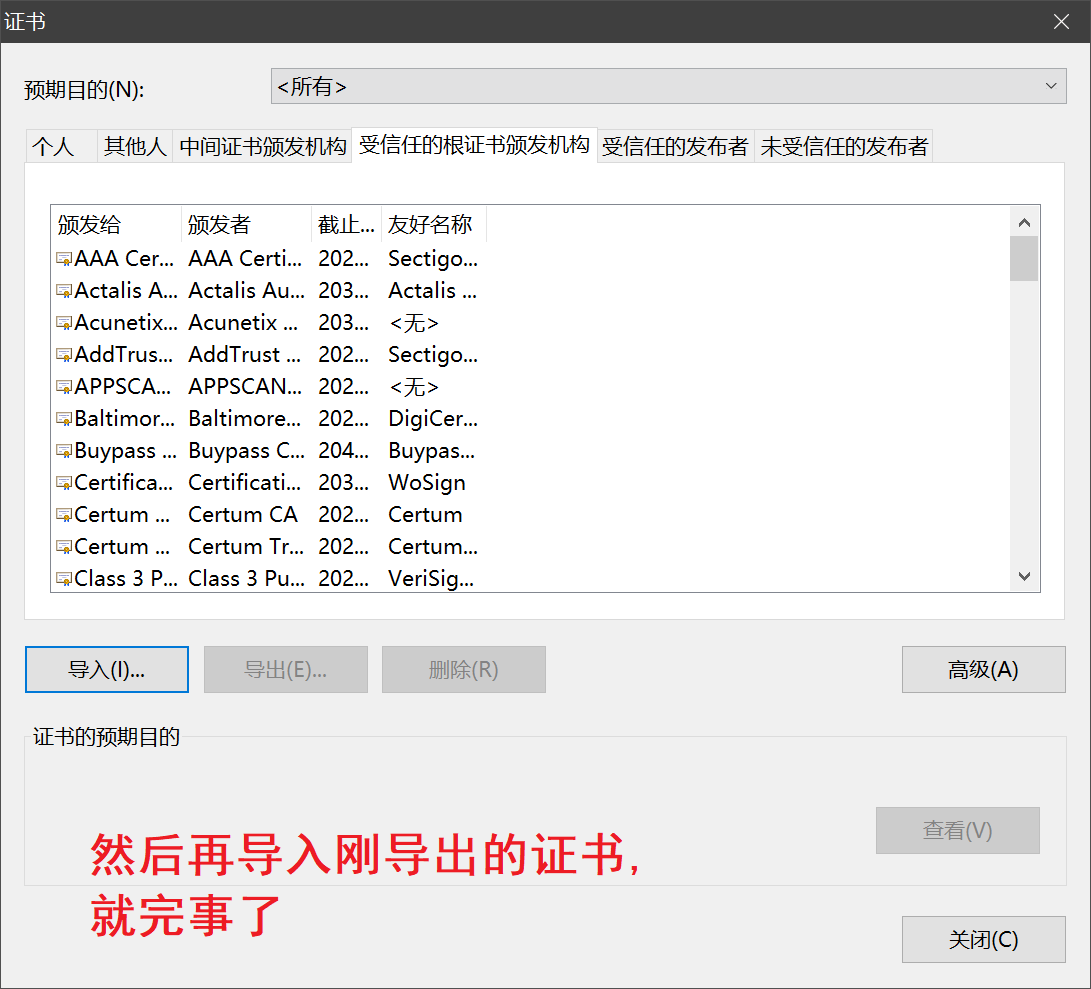Click the Class 3 Pu... issuer cell
The image size is (1091, 989).
pos(246,579)
